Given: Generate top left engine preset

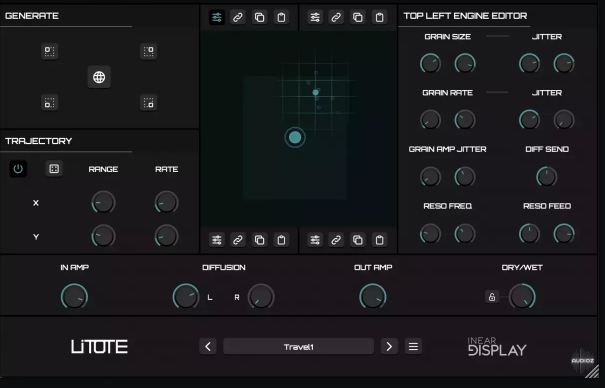Looking at the screenshot, I should (49, 51).
